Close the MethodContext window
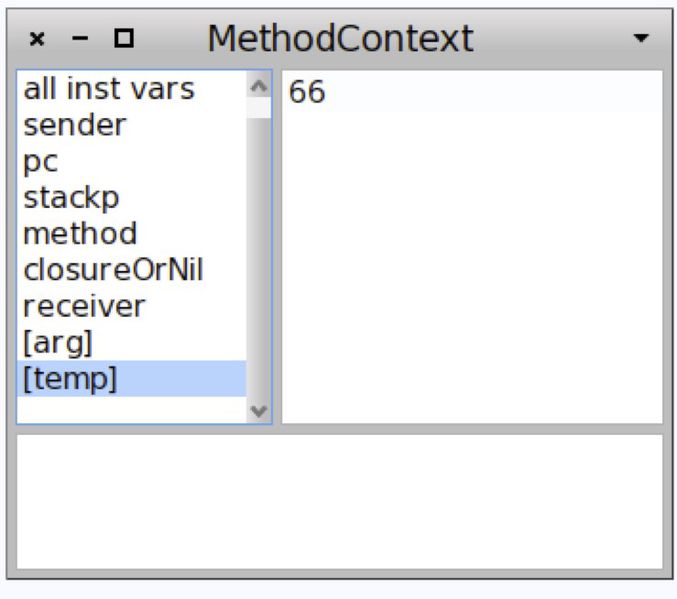The image size is (677, 599). pyautogui.click(x=37, y=39)
